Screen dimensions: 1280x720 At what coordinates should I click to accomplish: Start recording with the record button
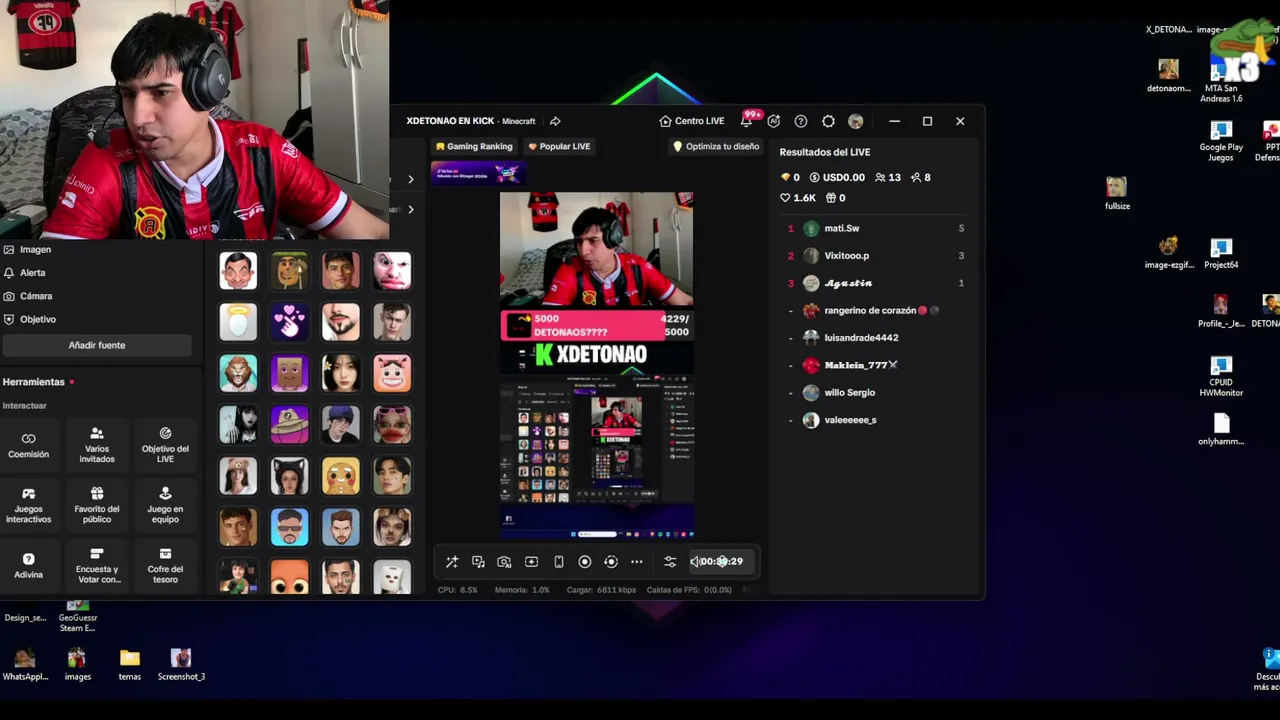585,562
